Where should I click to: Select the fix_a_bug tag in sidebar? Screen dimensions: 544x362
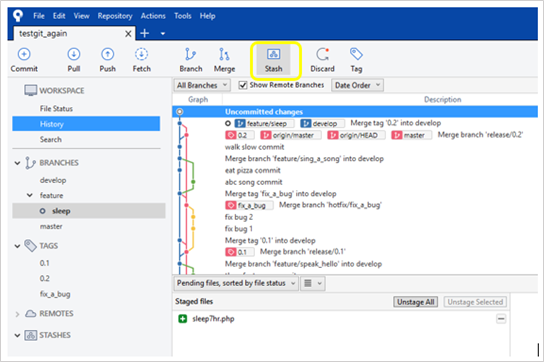point(55,294)
